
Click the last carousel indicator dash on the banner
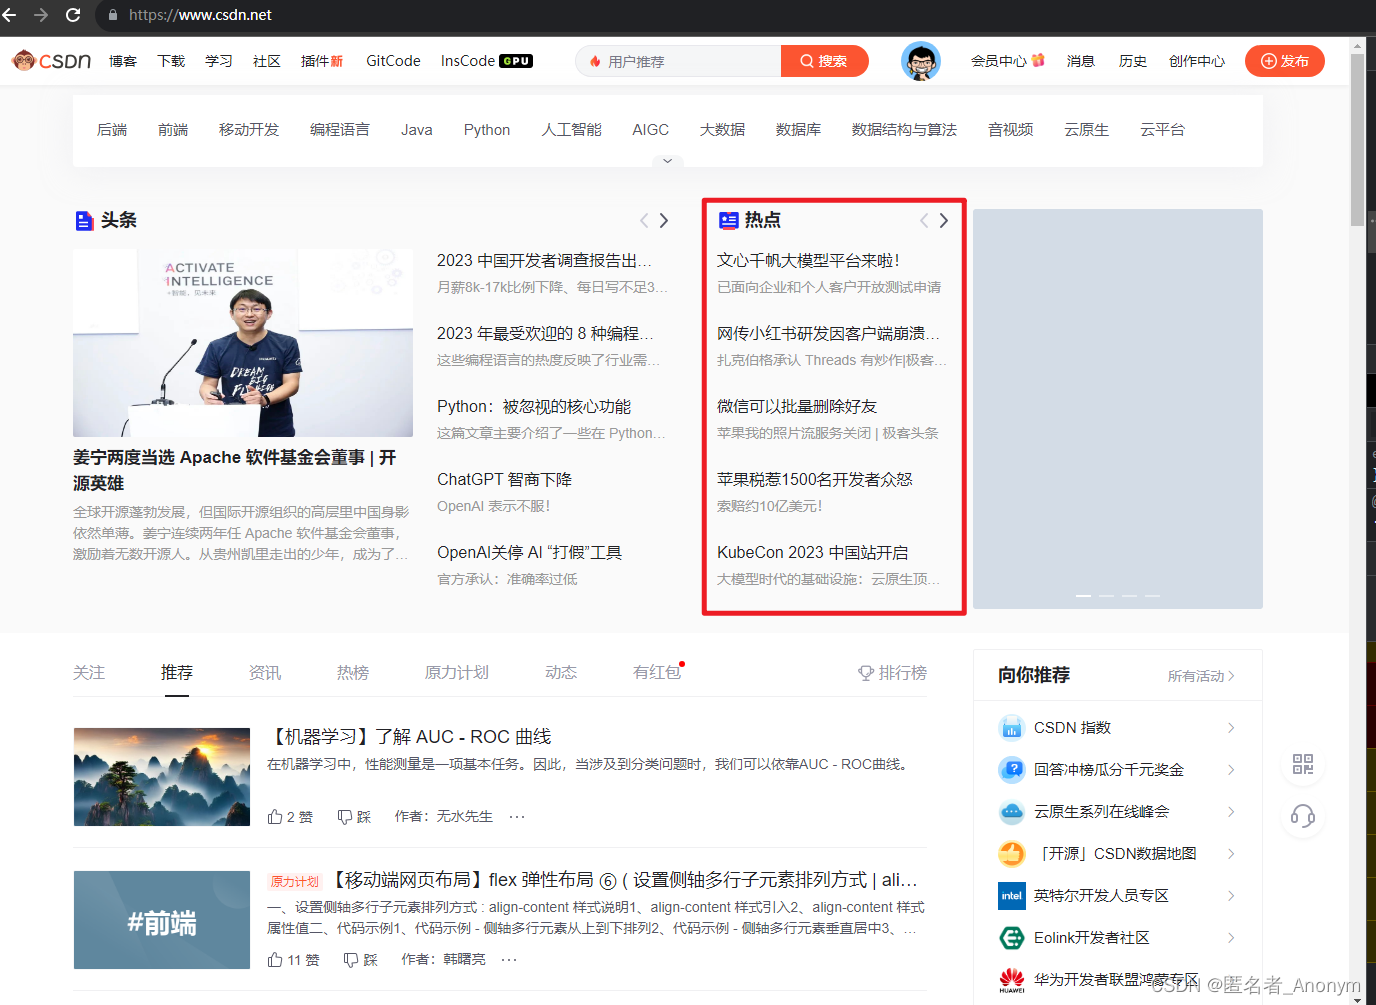[x=1152, y=596]
